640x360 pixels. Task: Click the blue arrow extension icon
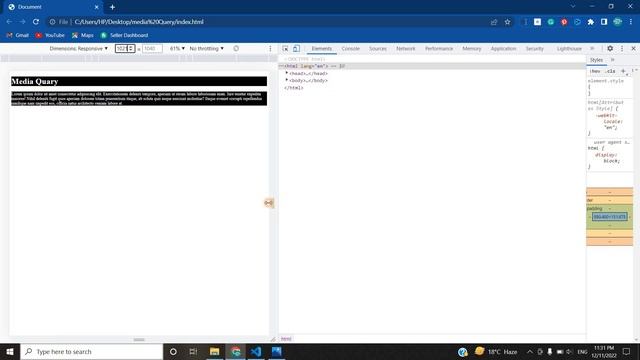578,22
